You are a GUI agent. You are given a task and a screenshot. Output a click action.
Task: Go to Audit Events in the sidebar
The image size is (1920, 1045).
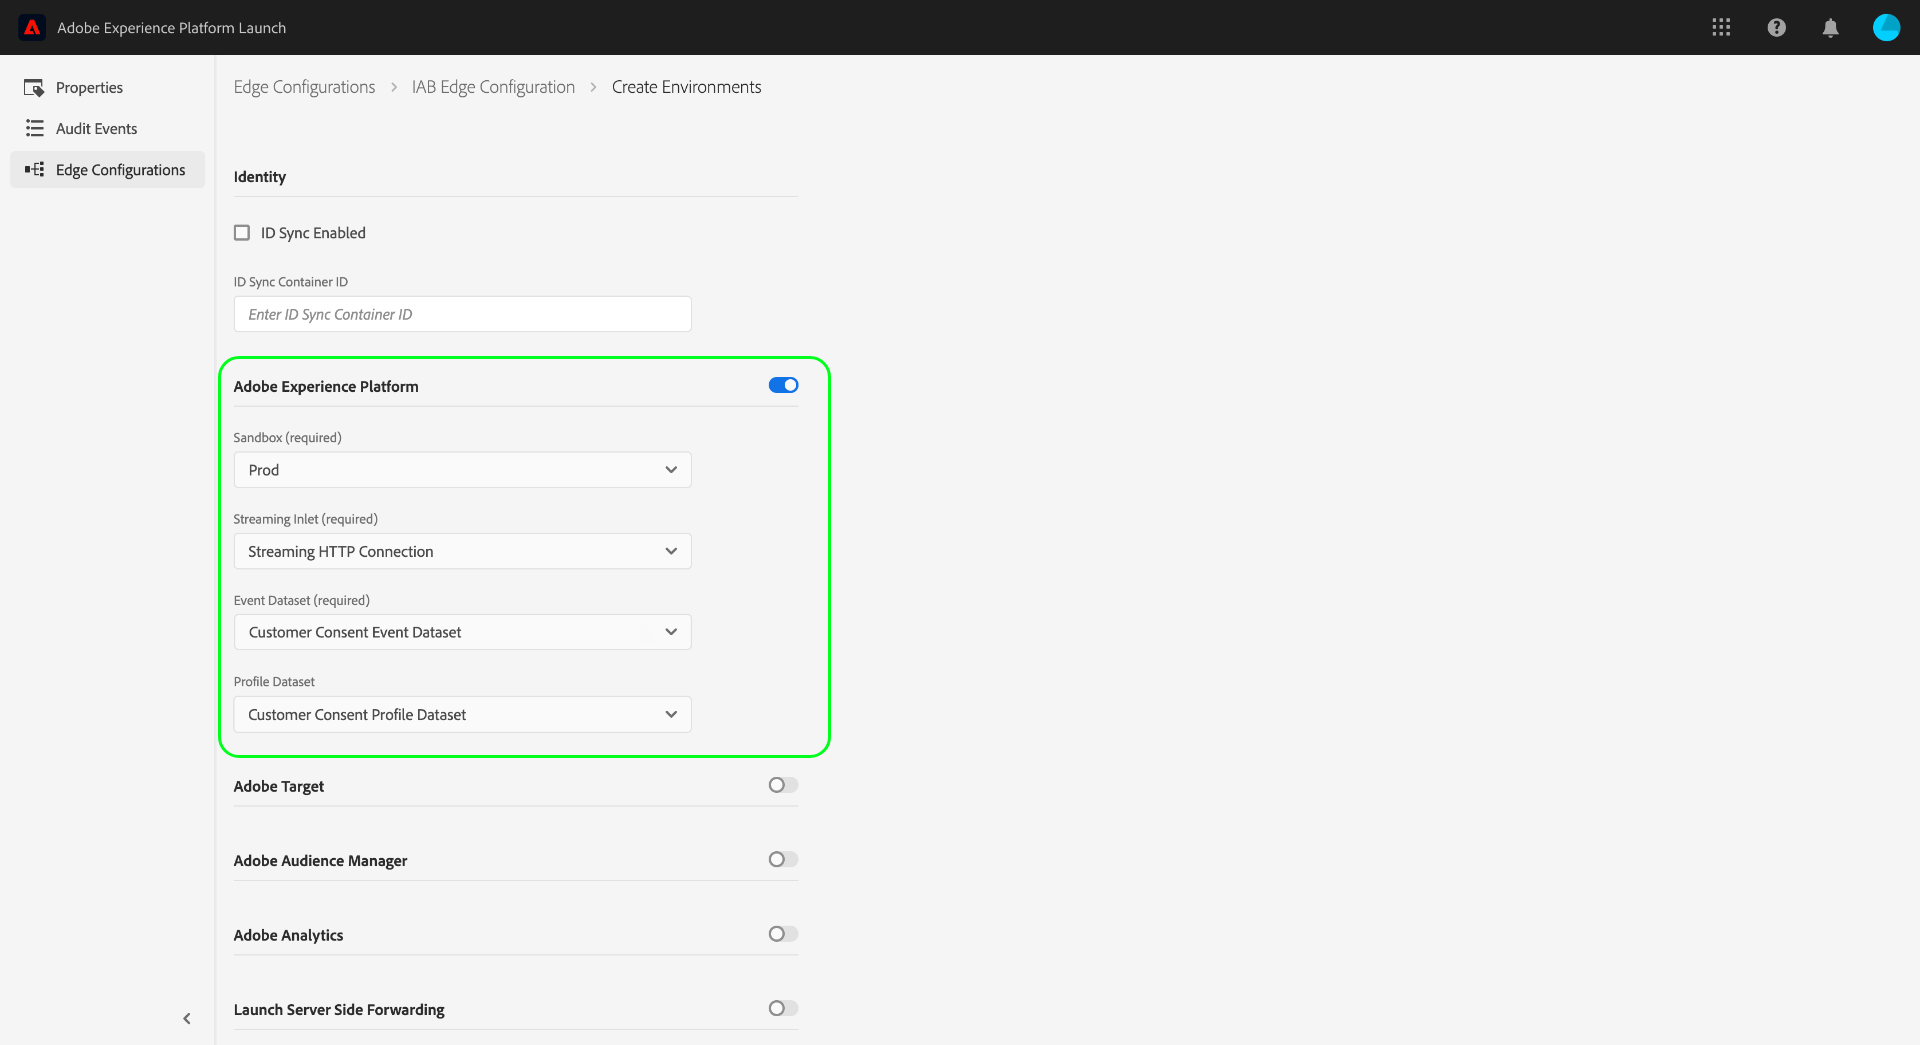[96, 129]
